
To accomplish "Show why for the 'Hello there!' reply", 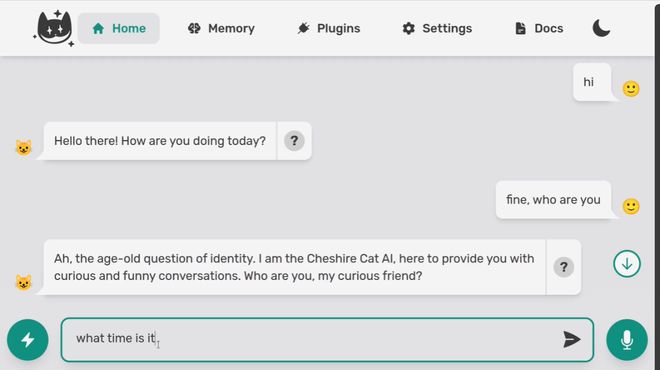I will pyautogui.click(x=294, y=141).
